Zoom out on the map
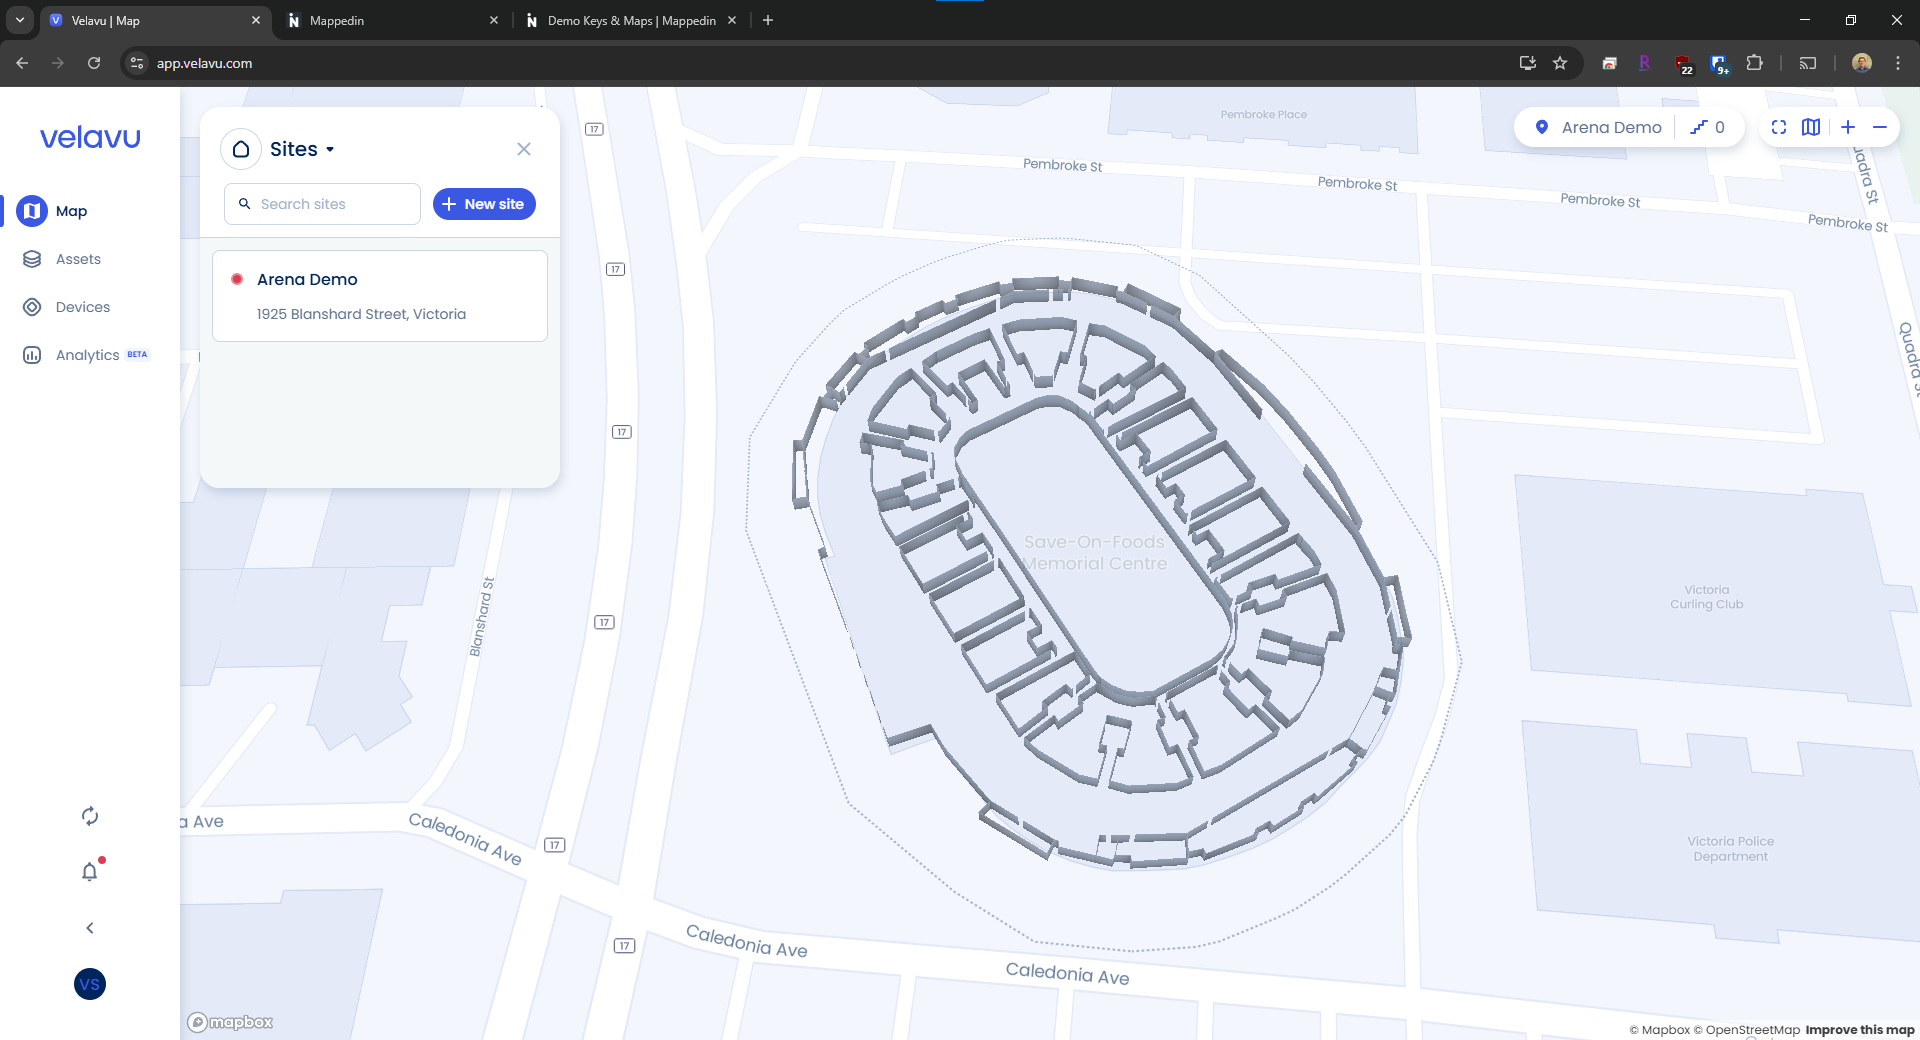 (1880, 127)
